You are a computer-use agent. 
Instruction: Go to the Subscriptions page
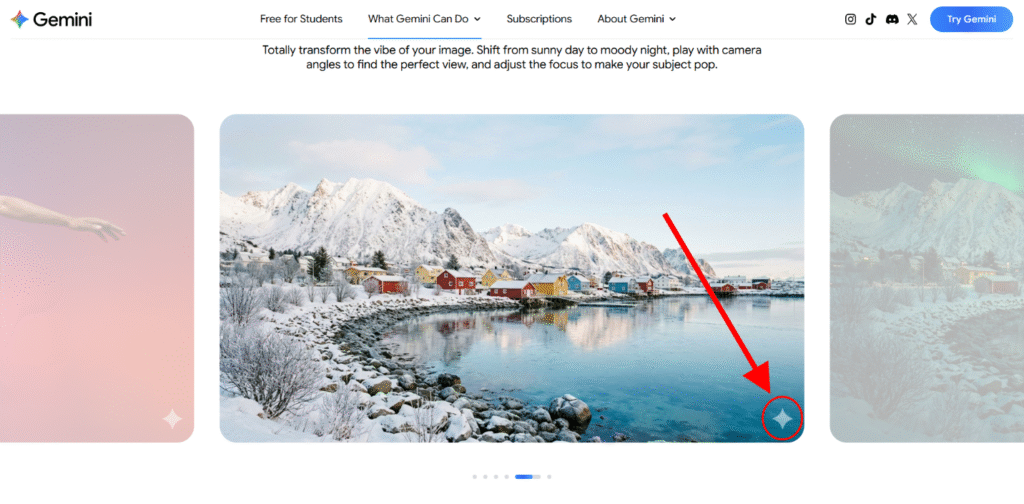(x=539, y=19)
